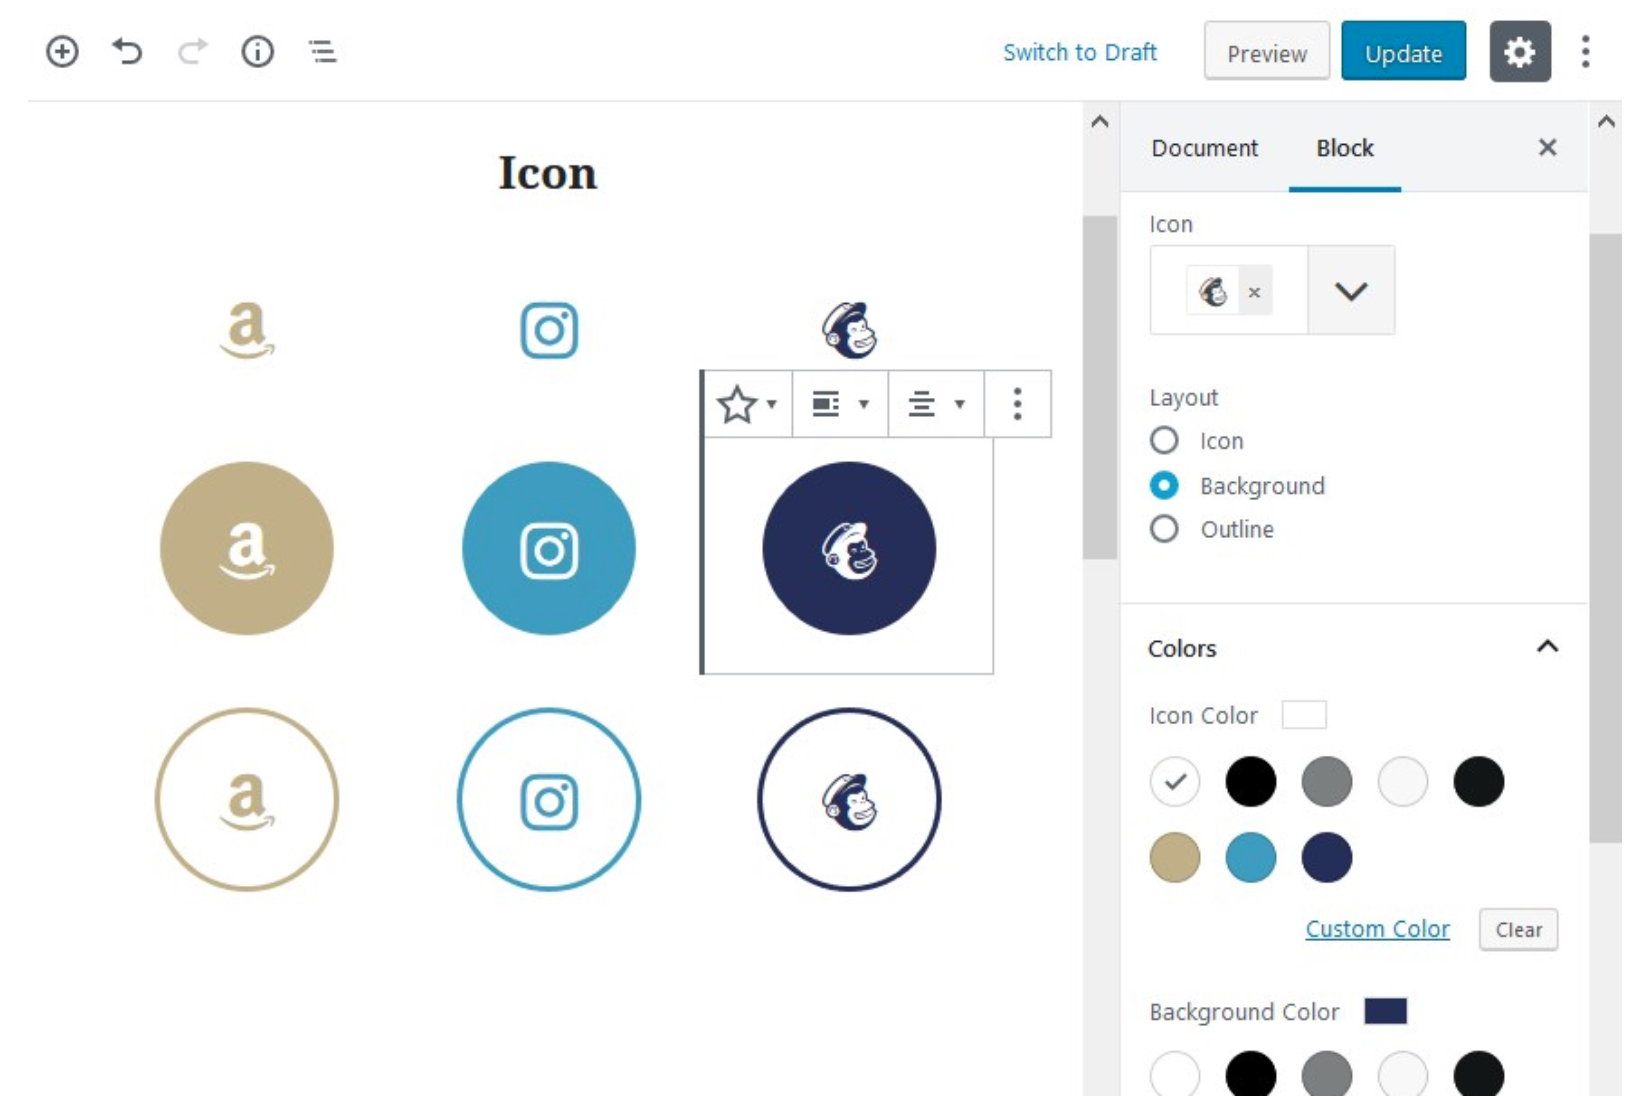The image size is (1644, 1098).
Task: Click the Preview button
Action: (1267, 52)
